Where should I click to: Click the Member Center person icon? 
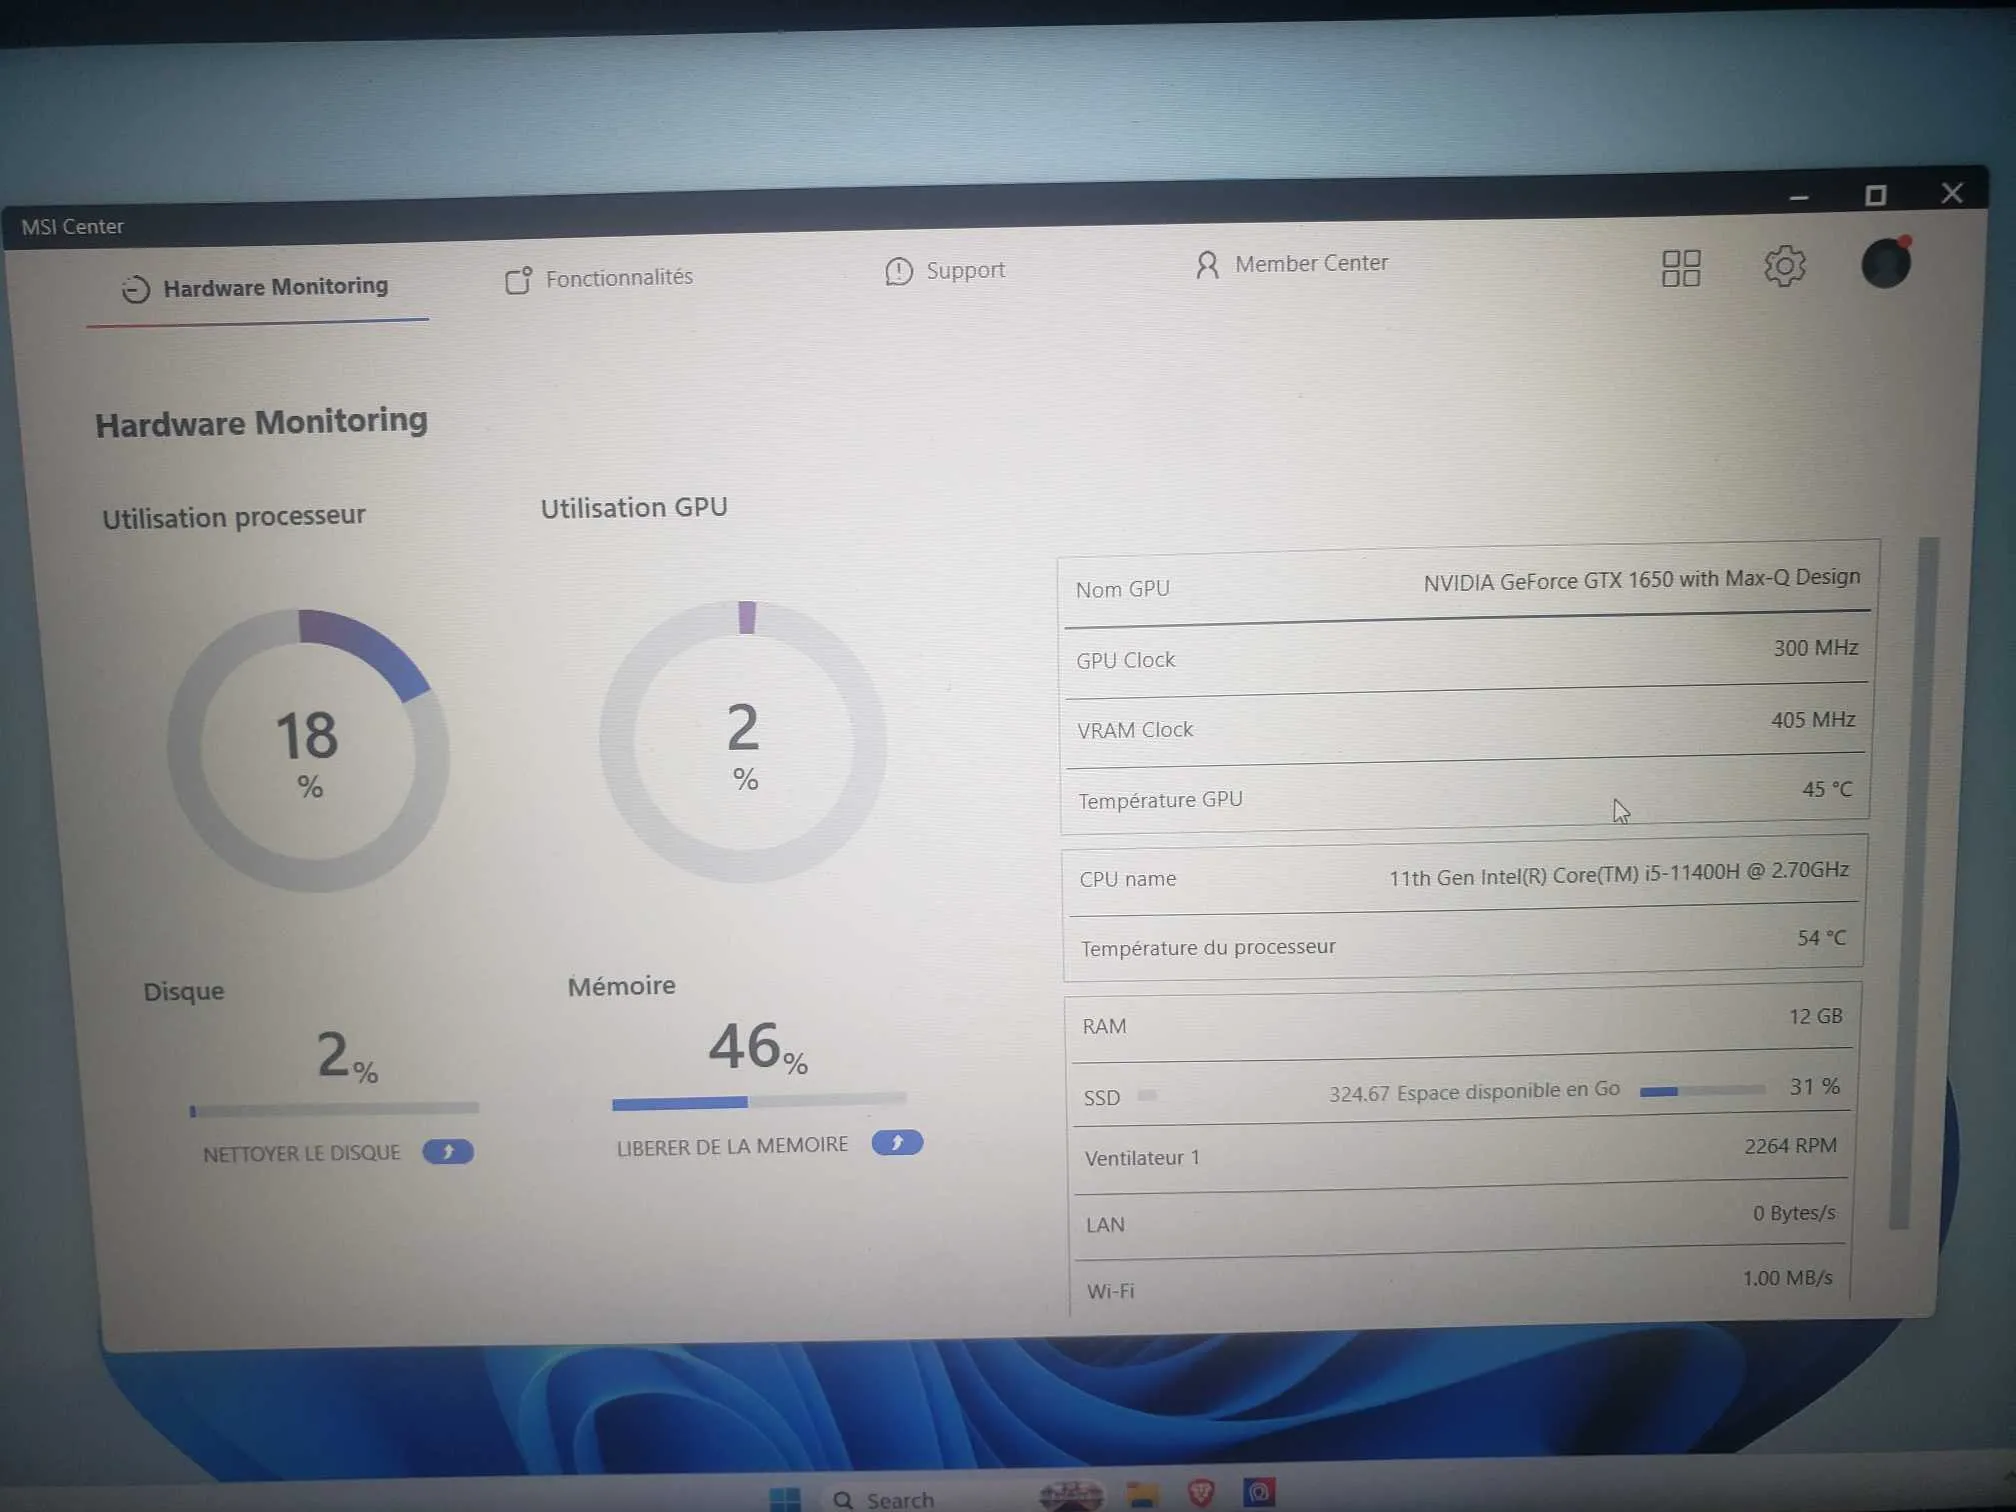1207,265
